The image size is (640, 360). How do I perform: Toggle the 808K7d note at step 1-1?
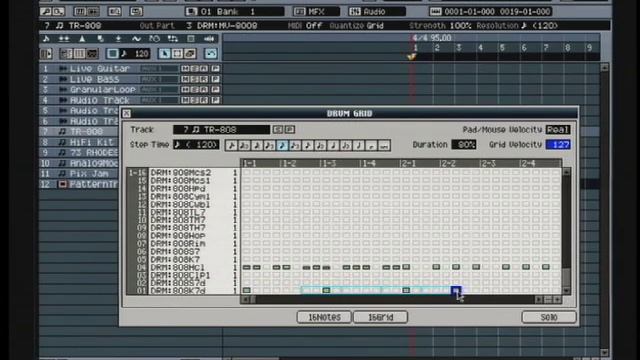(x=247, y=290)
